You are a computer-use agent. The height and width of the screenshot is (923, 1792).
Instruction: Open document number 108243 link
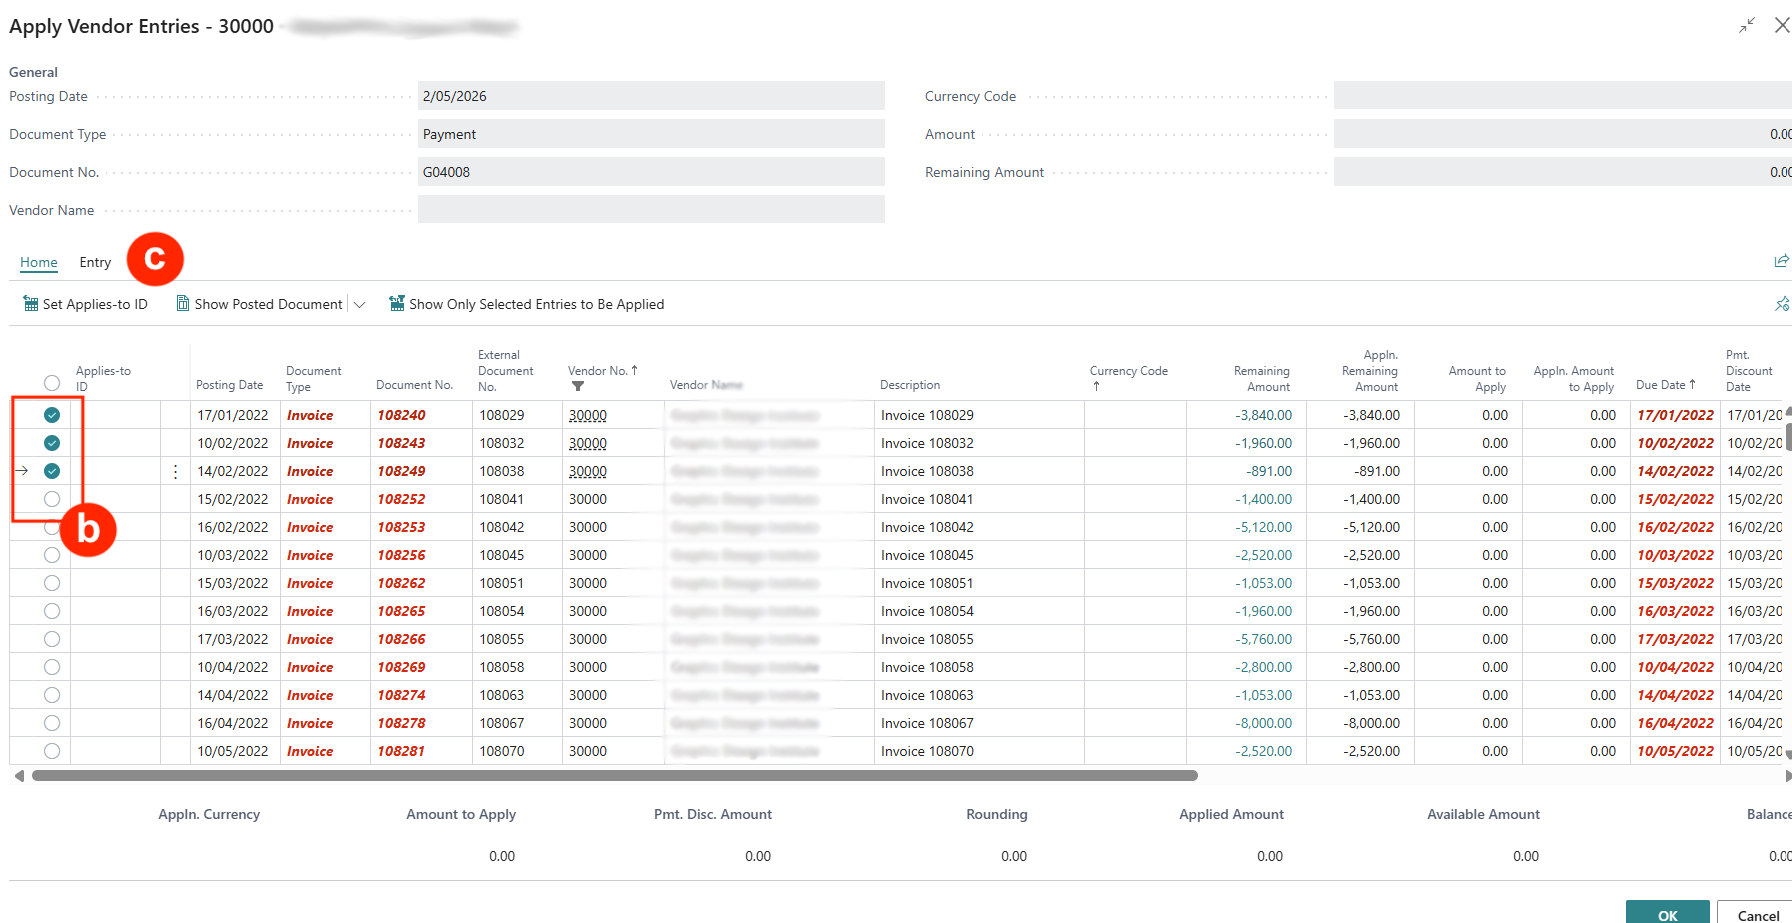tap(401, 443)
